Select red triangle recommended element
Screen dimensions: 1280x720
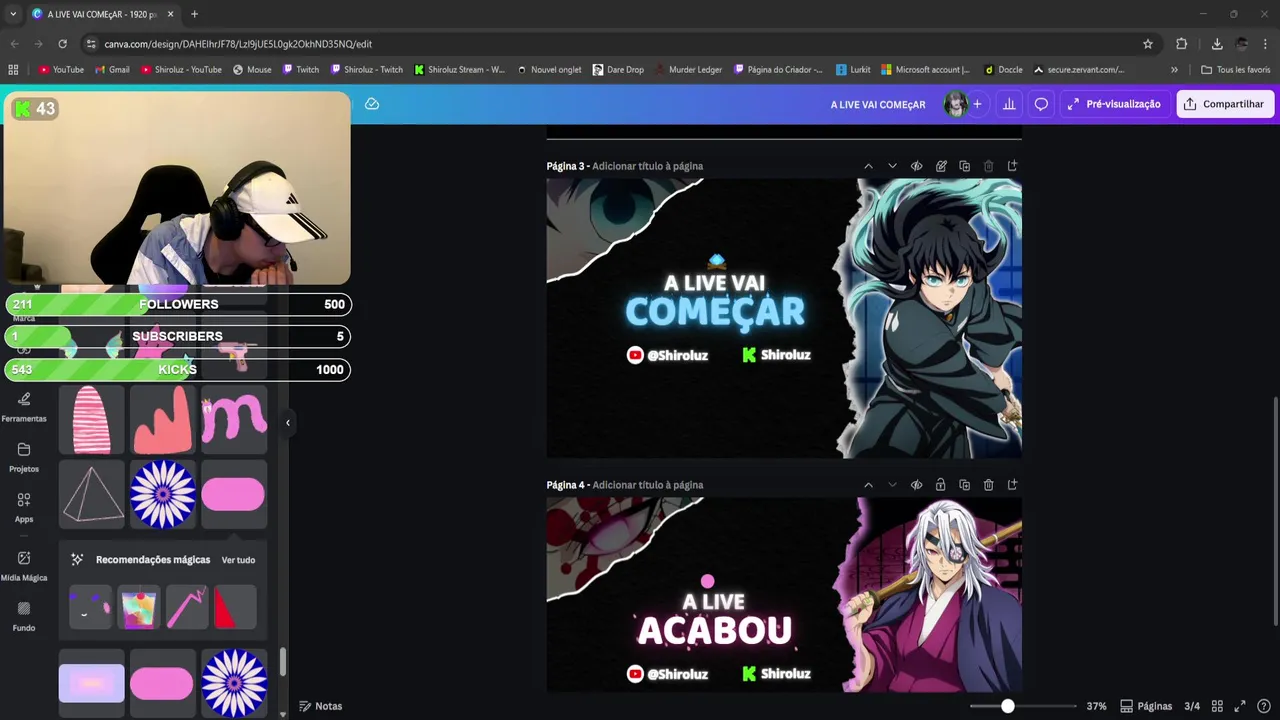click(236, 608)
